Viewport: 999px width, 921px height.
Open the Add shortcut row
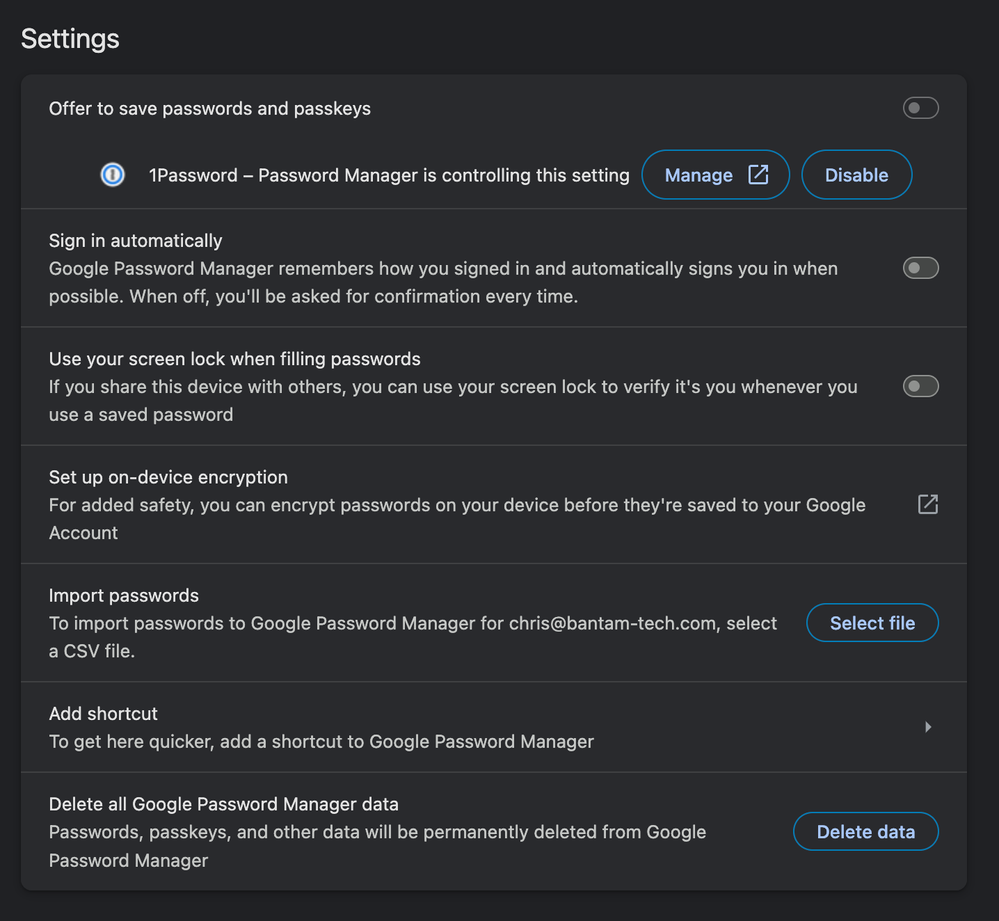(x=494, y=727)
